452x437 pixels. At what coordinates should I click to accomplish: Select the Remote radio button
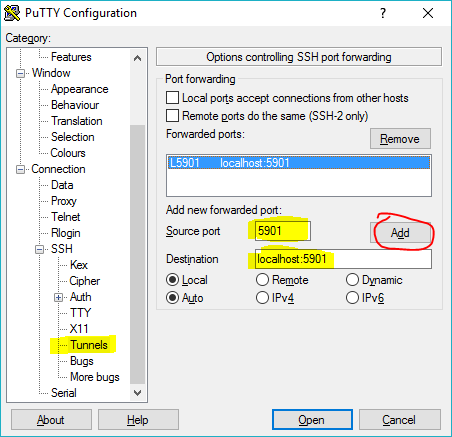(262, 280)
